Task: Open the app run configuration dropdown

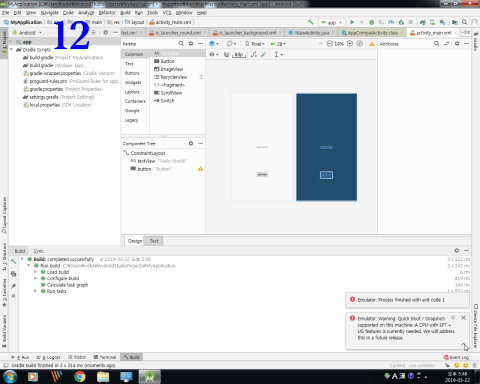Action: coord(332,22)
